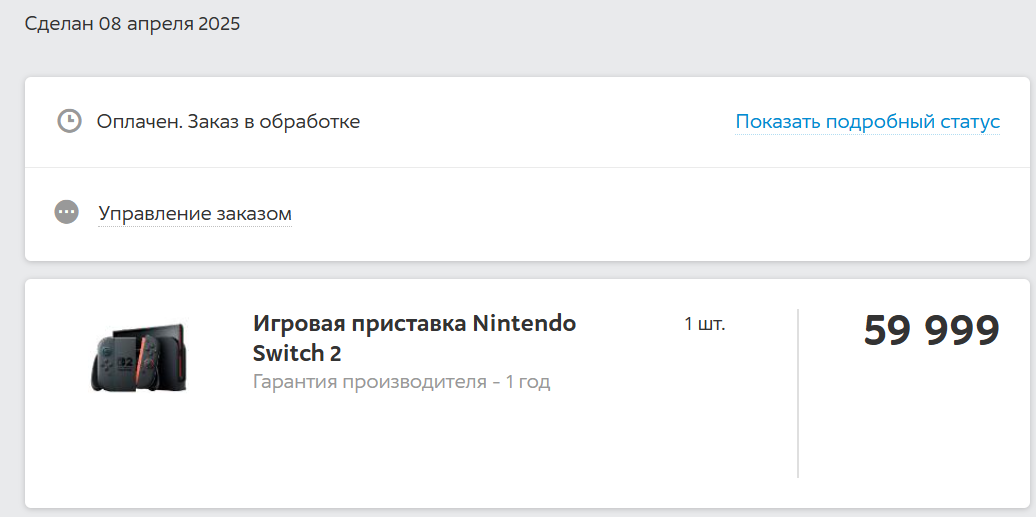Select the Switch 2 title line
This screenshot has height=517, width=1036.
(x=297, y=353)
